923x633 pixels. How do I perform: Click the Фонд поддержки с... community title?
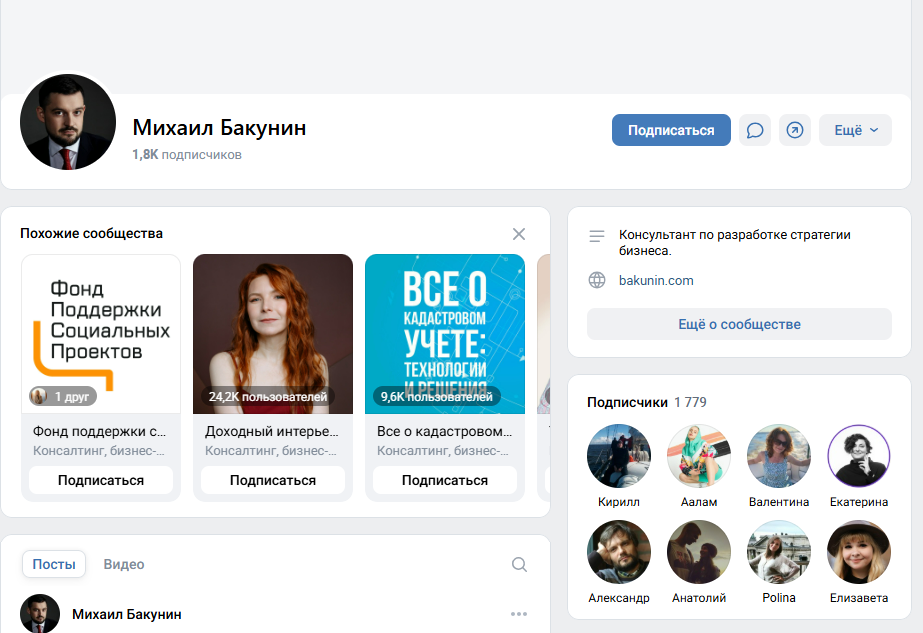coord(99,431)
